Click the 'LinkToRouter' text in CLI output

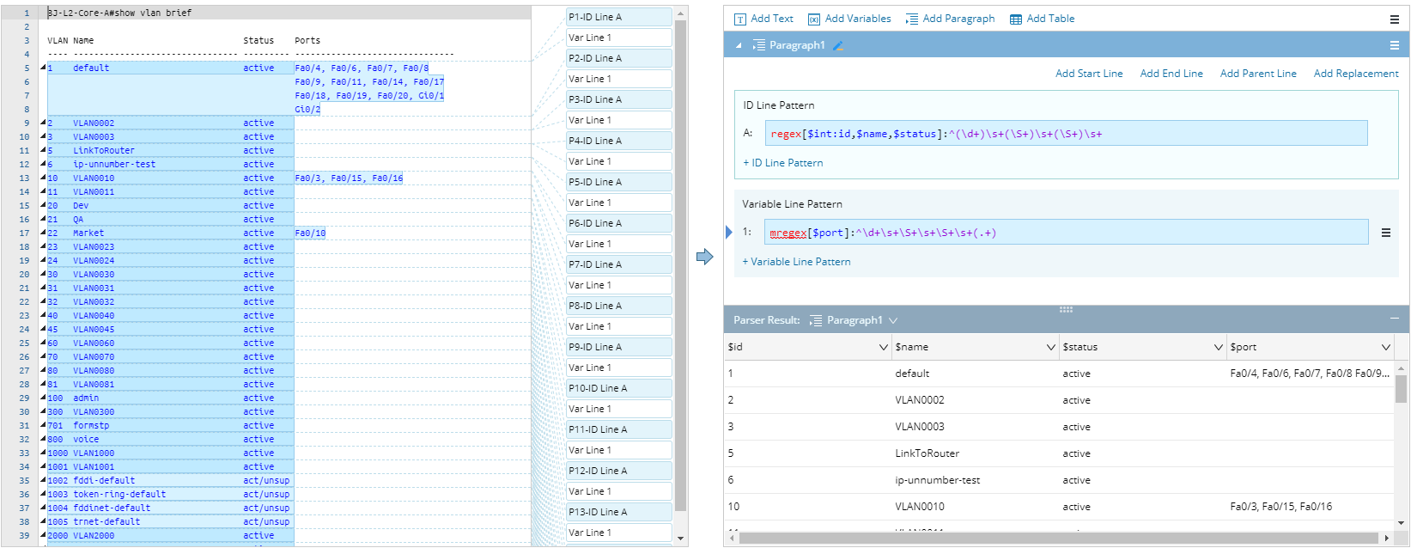(103, 151)
